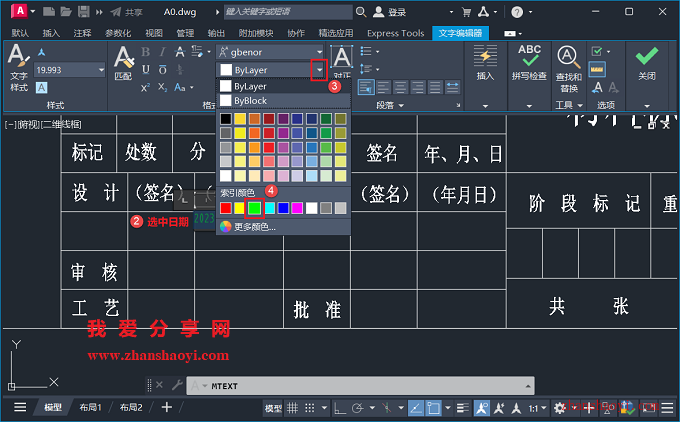Choose ByBlock from the color list
The width and height of the screenshot is (680, 422).
[283, 101]
